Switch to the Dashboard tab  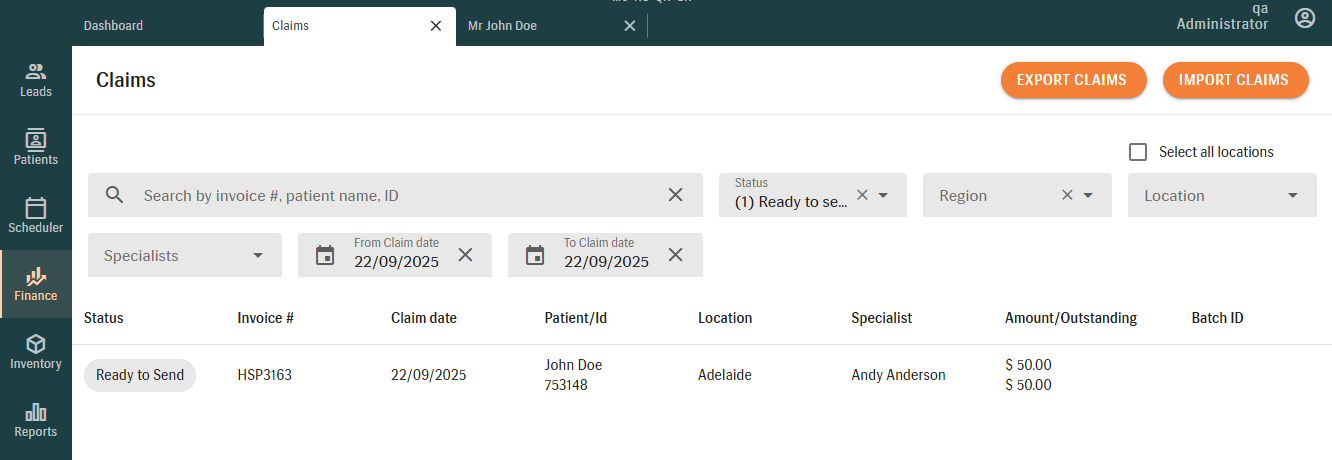113,26
